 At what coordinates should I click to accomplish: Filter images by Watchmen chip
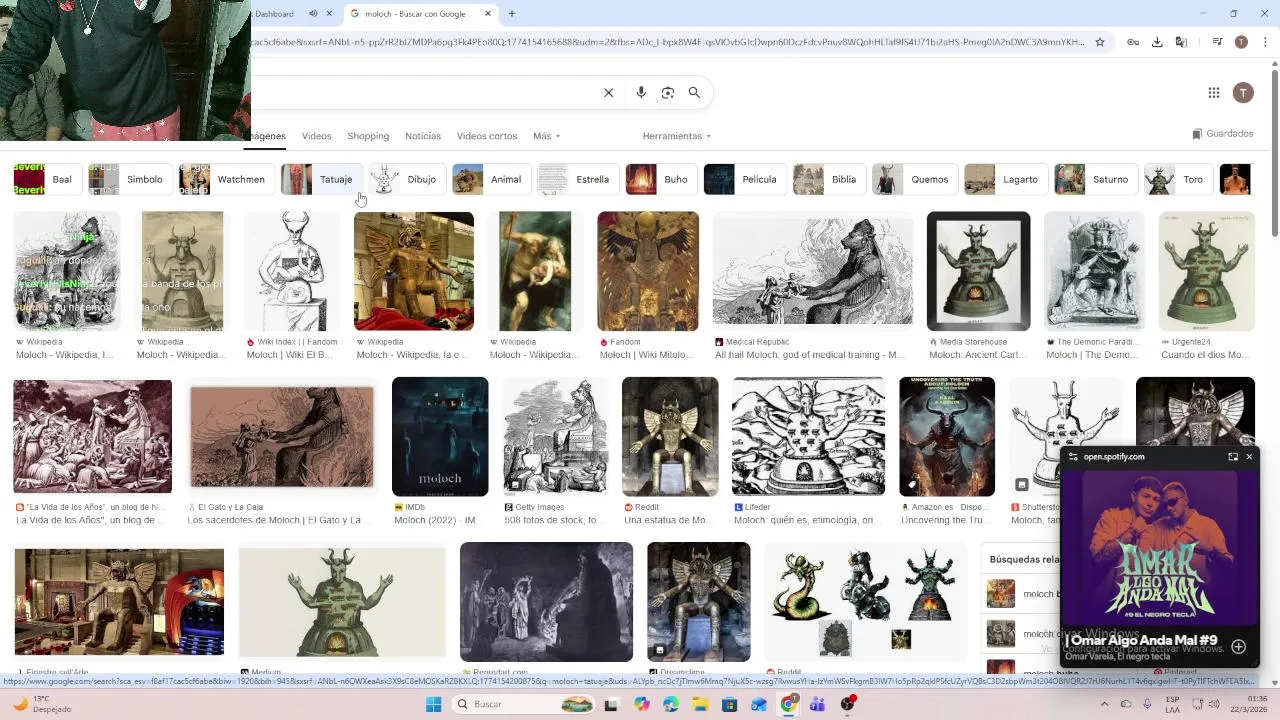(x=226, y=179)
